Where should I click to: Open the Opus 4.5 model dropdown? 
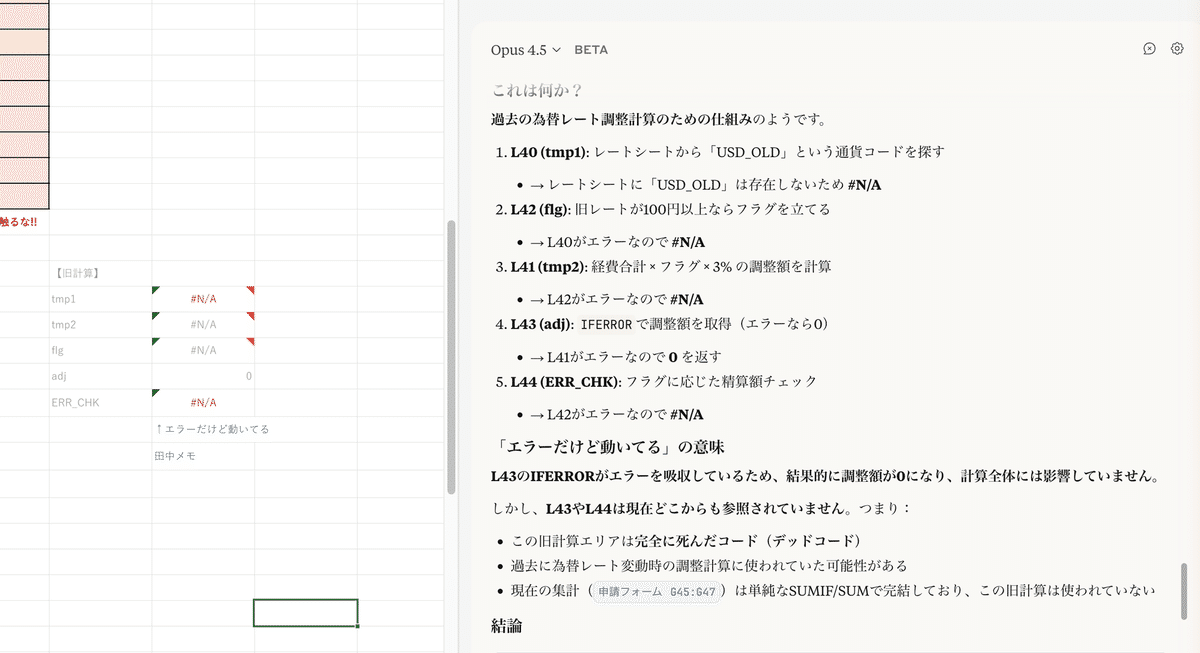pyautogui.click(x=526, y=49)
